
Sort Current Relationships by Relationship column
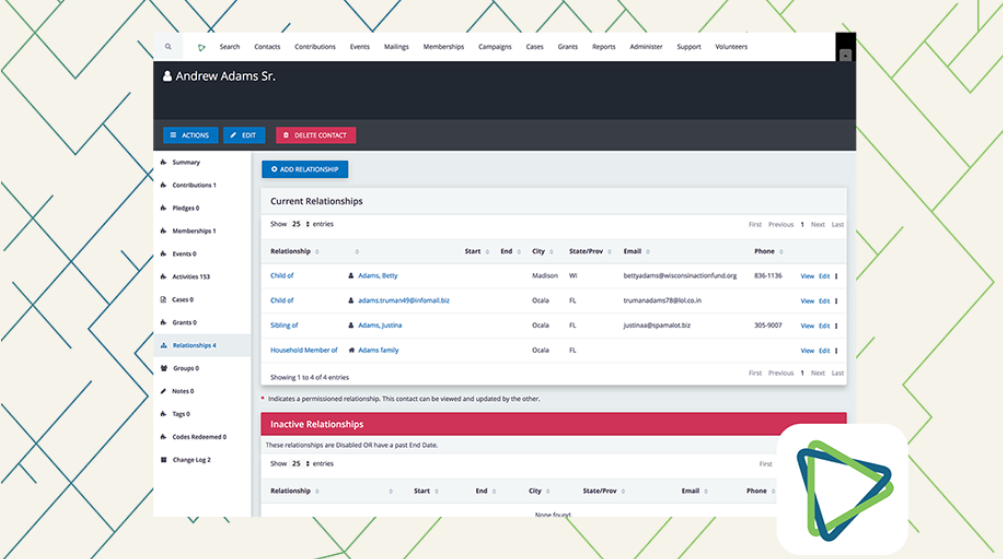pos(294,252)
